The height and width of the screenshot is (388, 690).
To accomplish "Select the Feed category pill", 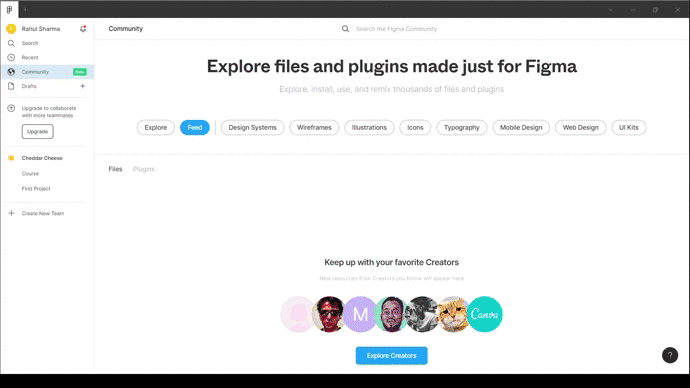I will click(x=195, y=128).
